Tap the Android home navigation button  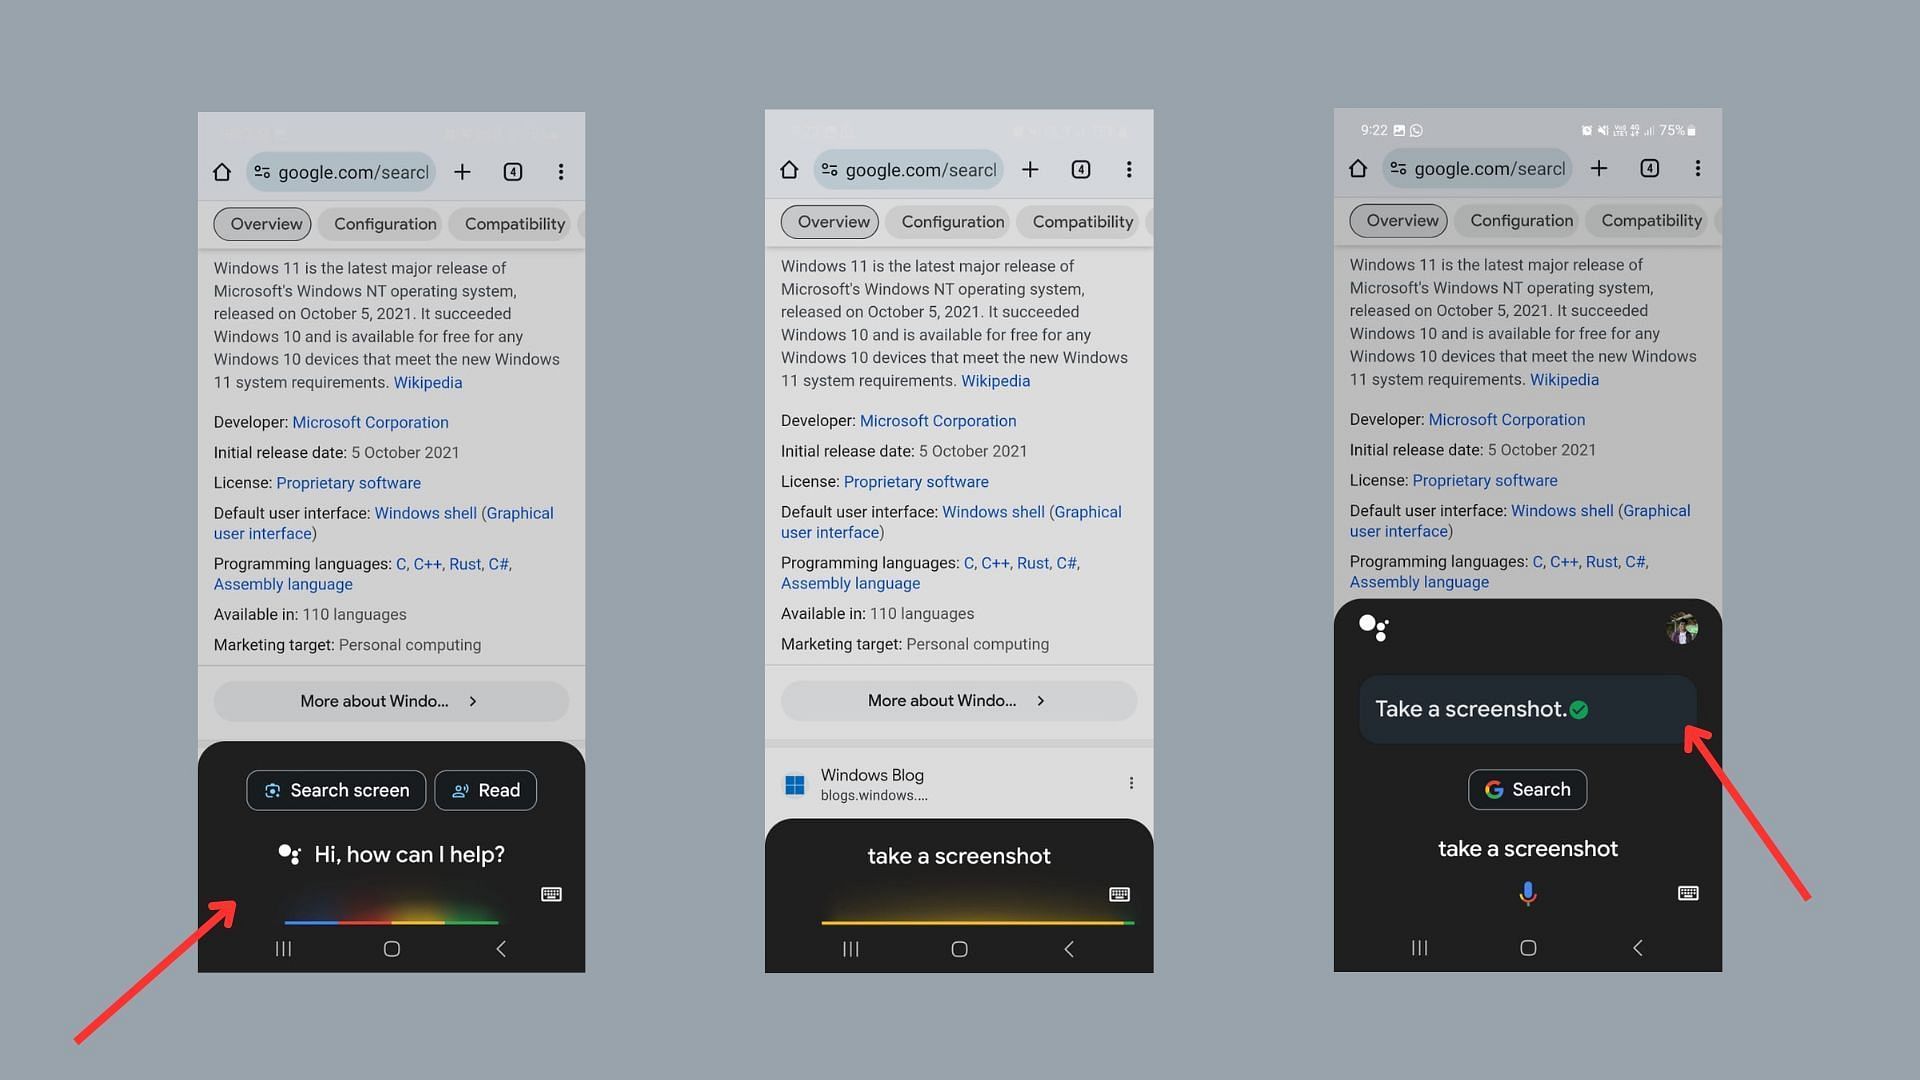point(392,948)
